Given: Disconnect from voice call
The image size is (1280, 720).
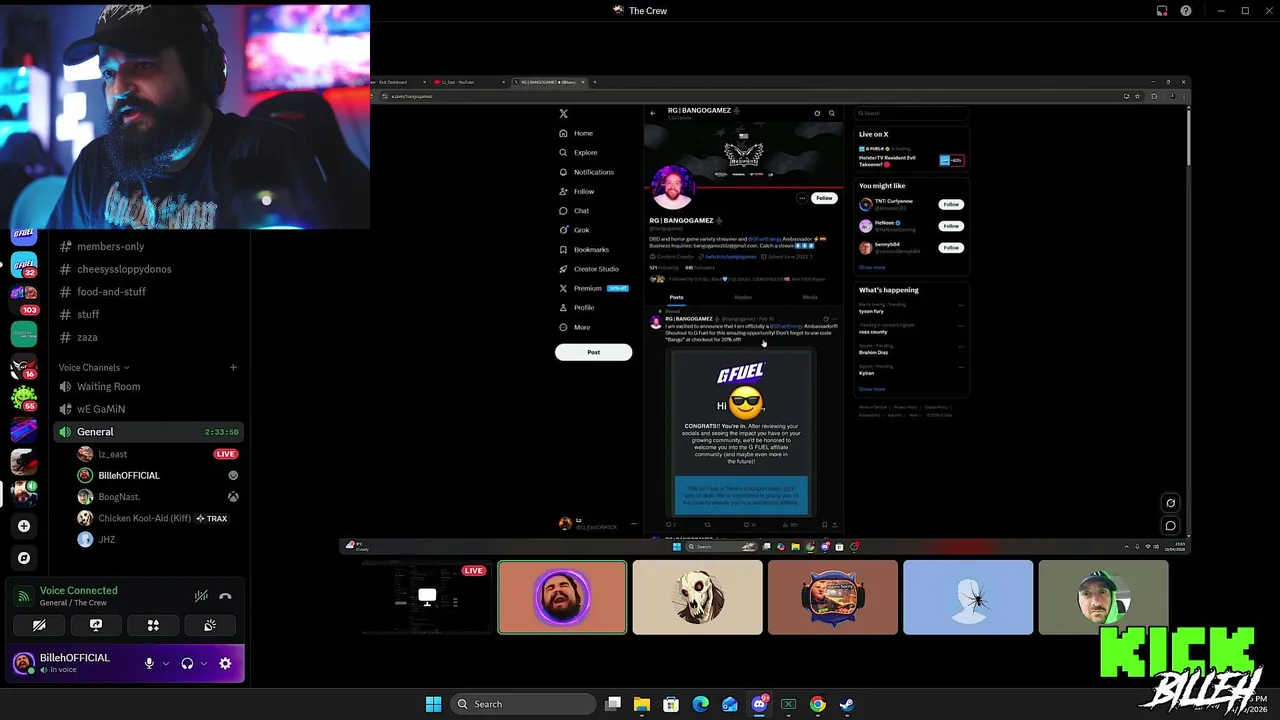Looking at the screenshot, I should tap(225, 596).
